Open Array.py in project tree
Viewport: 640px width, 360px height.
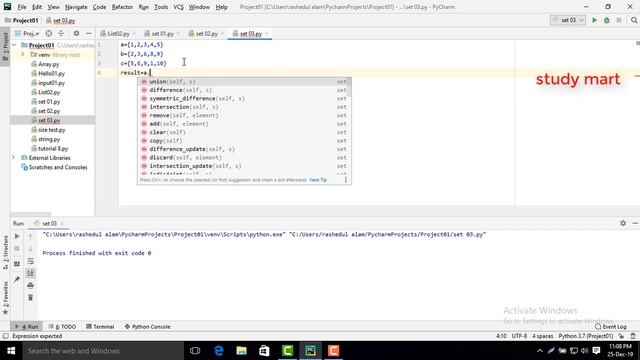(45, 64)
